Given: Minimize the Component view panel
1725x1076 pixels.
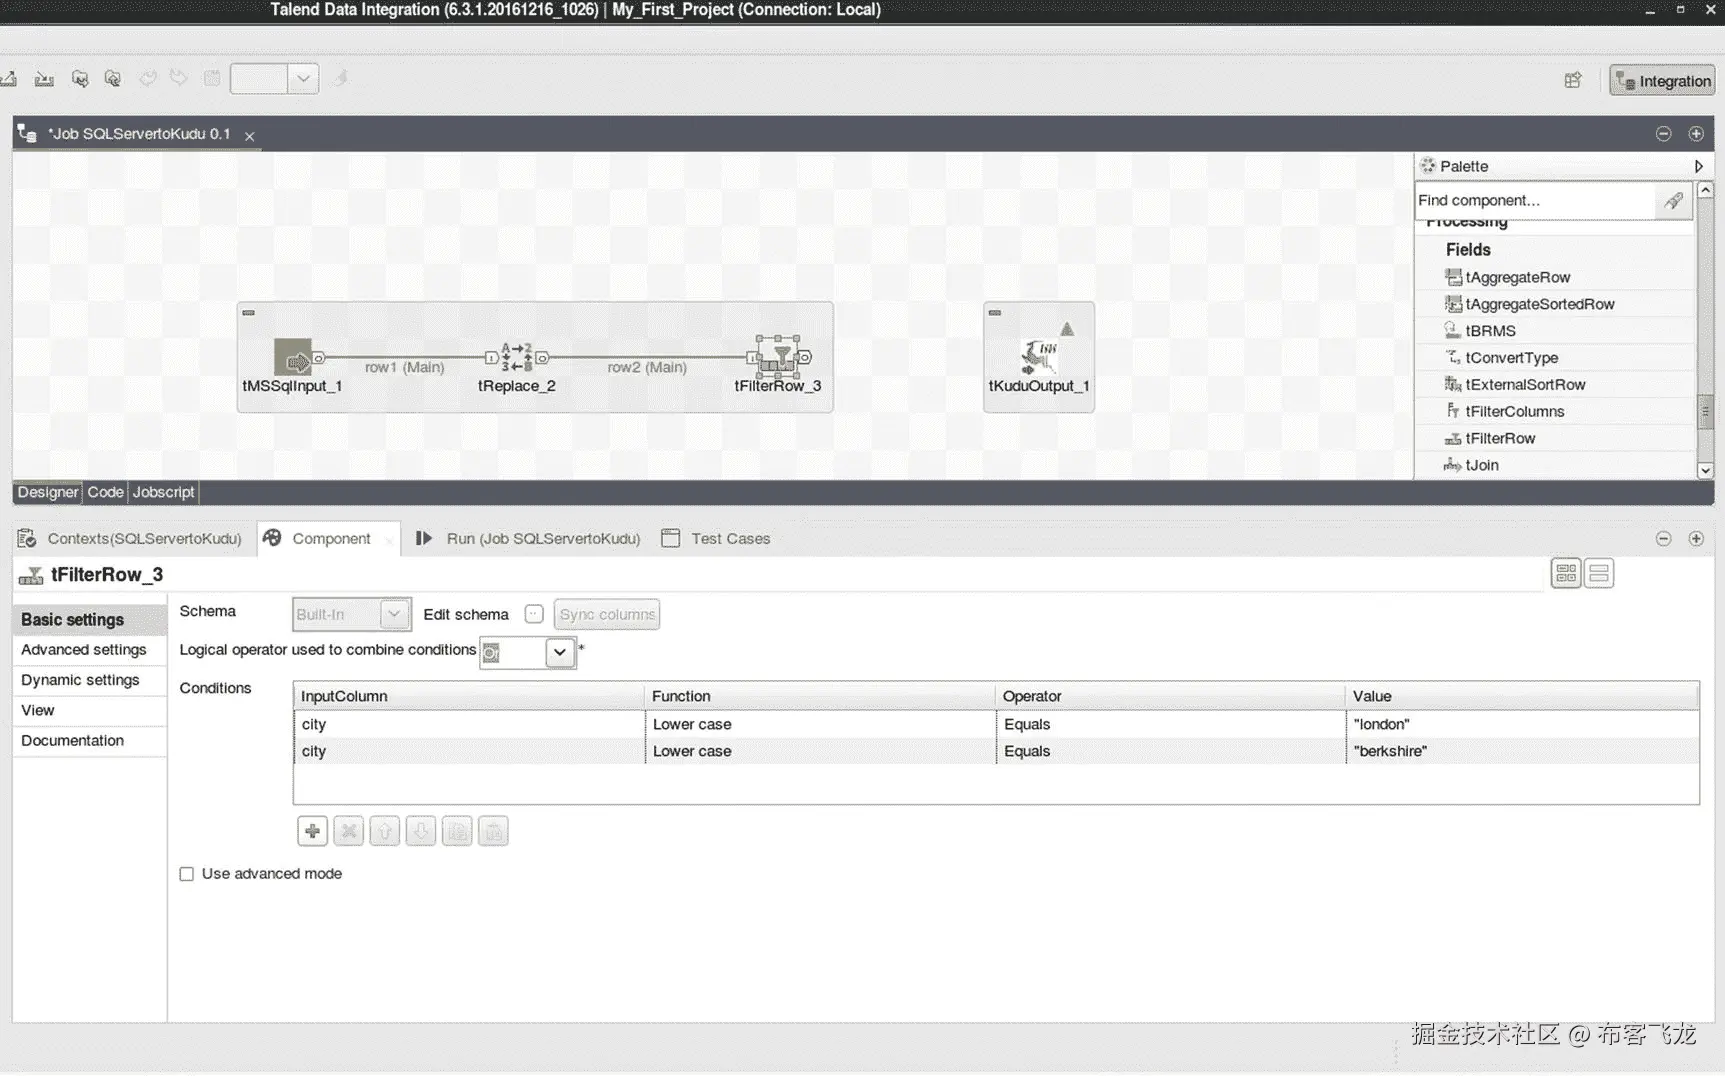Looking at the screenshot, I should click(1663, 539).
